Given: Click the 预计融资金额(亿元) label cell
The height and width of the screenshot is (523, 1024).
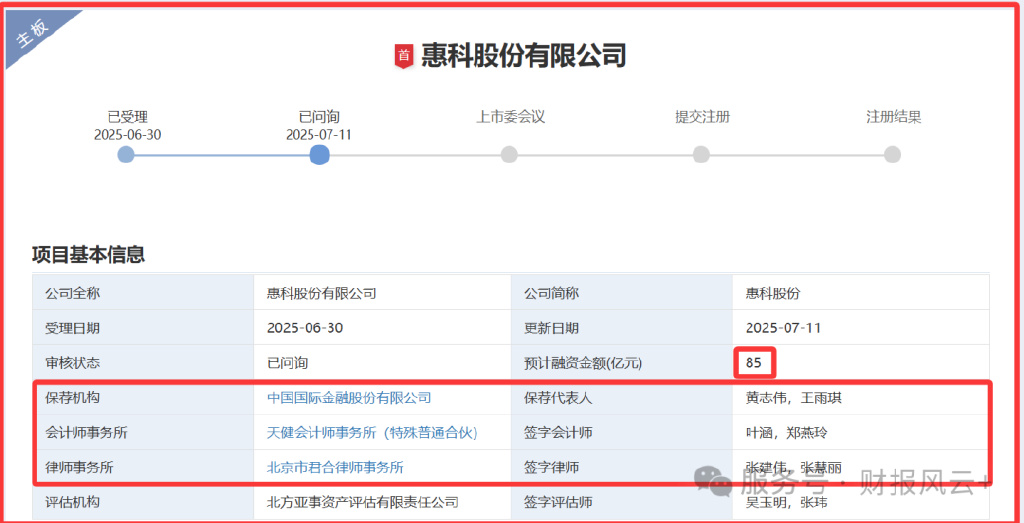Looking at the screenshot, I should [622, 362].
